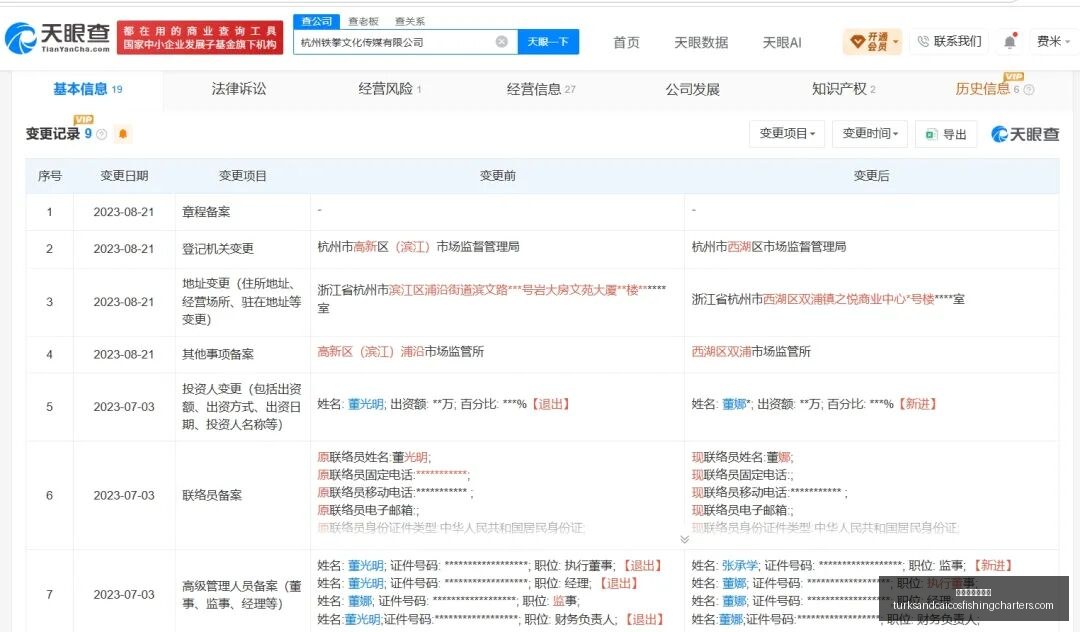Screen dimensions: 1080x632
Task: Click the red 商业查询工具 banner
Action: [200, 38]
